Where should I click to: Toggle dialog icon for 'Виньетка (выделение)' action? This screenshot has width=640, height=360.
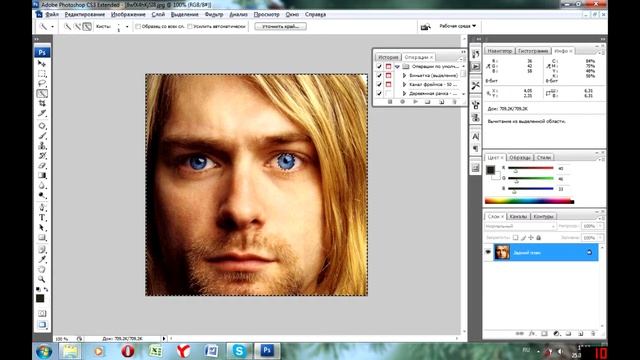click(388, 76)
